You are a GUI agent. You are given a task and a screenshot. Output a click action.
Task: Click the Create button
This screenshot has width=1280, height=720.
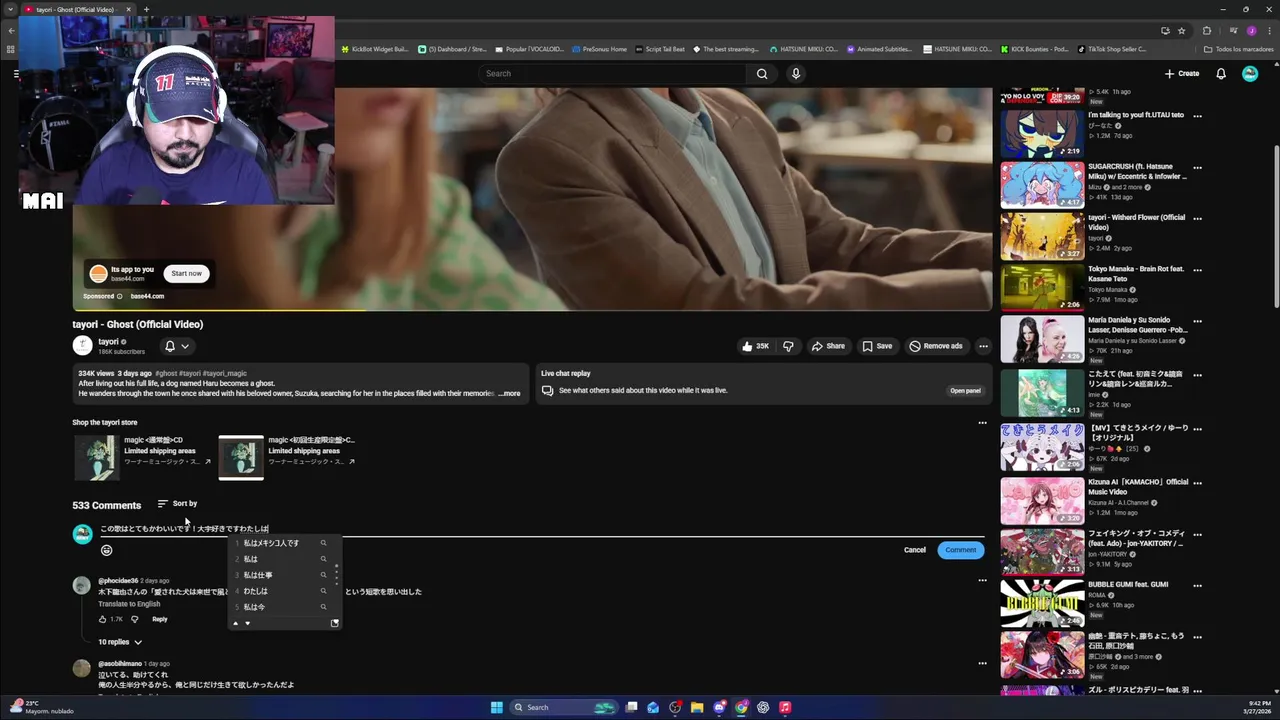tap(1182, 73)
